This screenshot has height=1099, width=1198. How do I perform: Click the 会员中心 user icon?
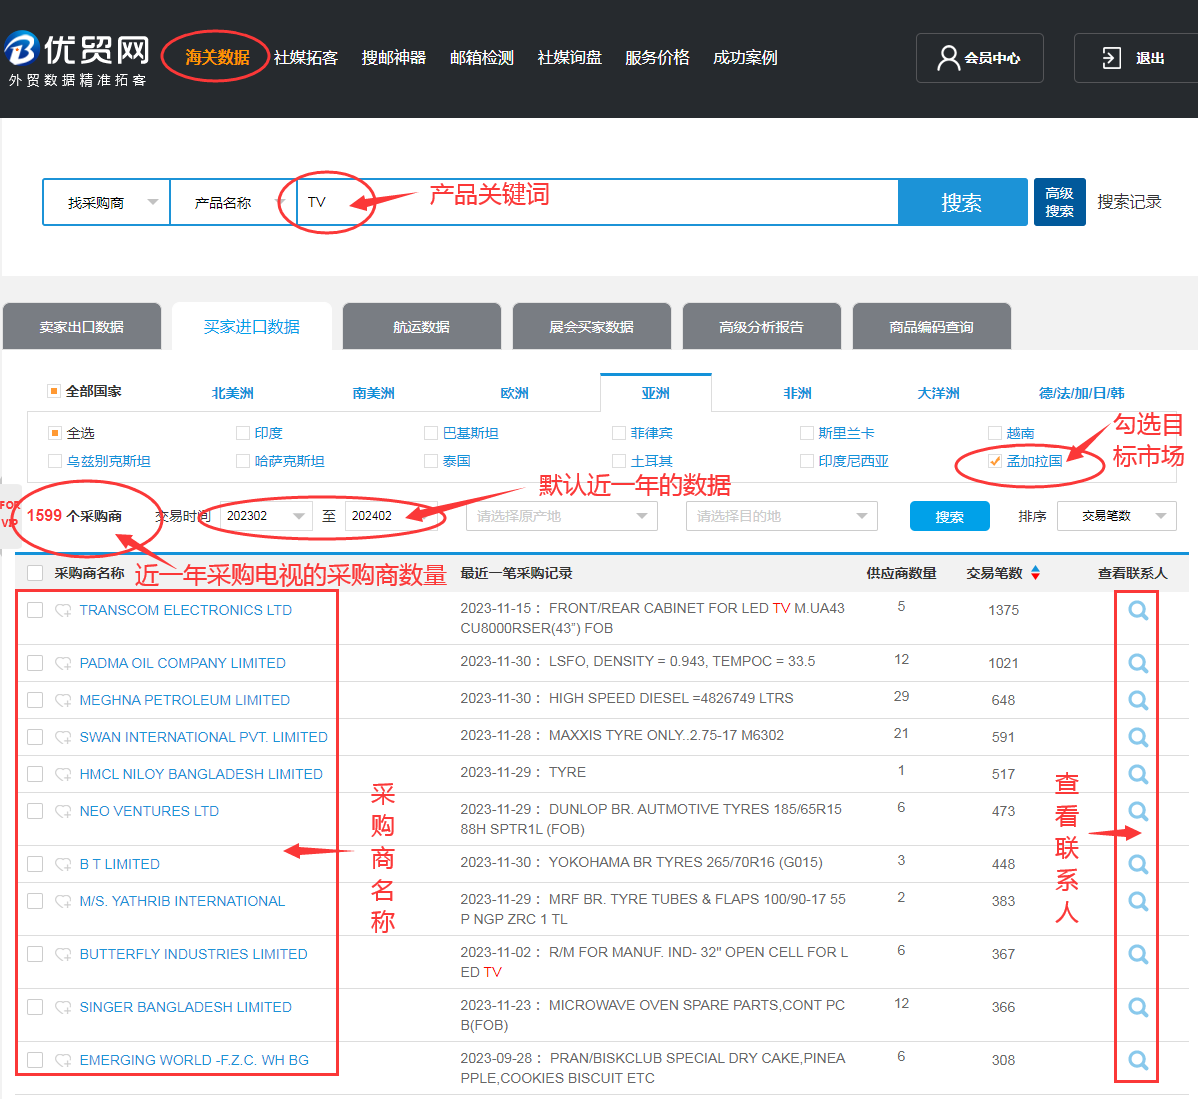pos(947,58)
